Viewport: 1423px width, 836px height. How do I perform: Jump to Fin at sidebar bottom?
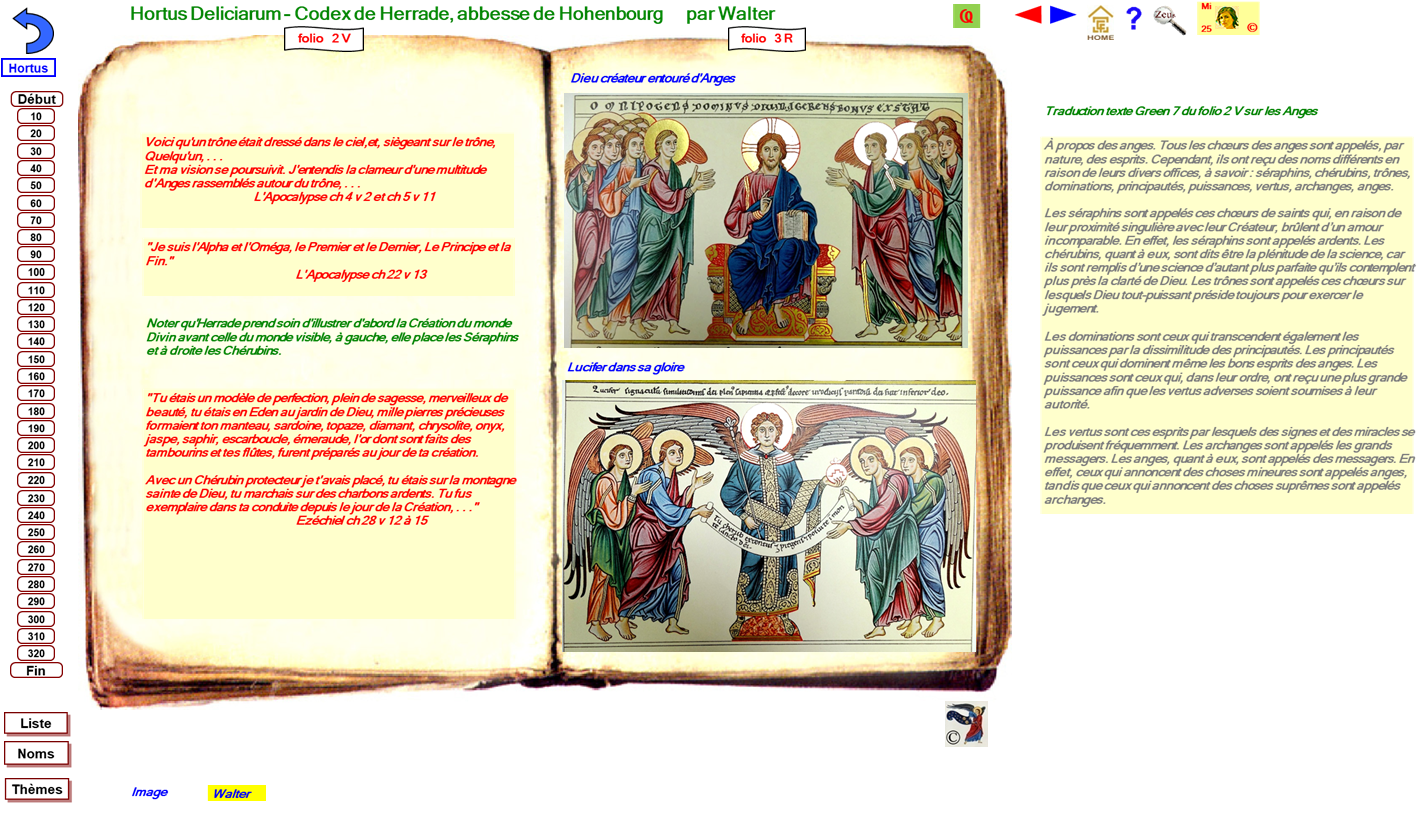tap(37, 670)
